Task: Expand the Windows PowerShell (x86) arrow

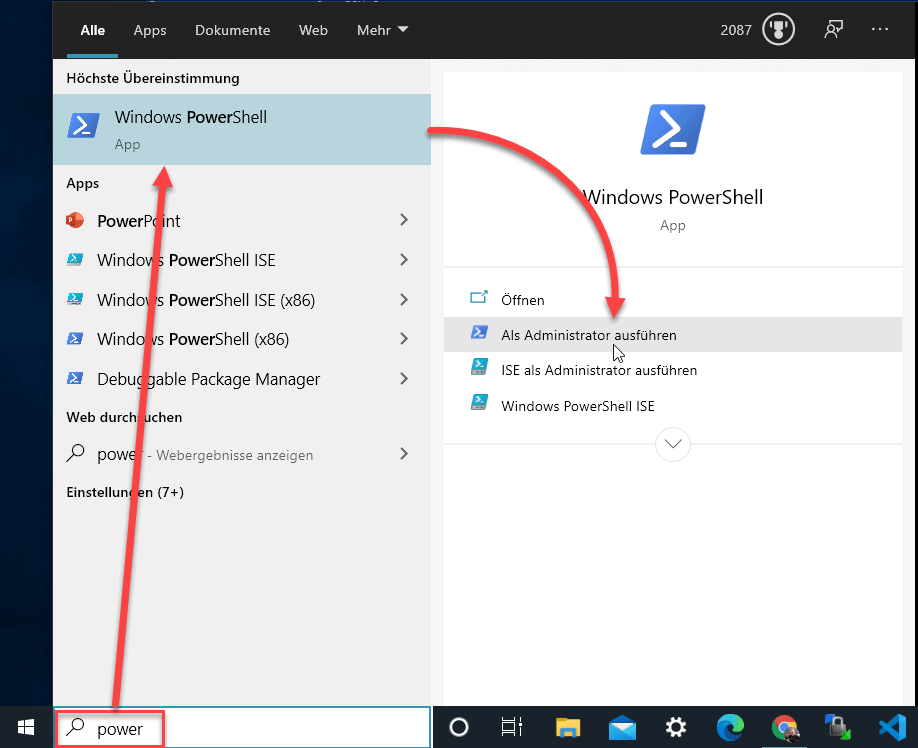Action: (x=404, y=339)
